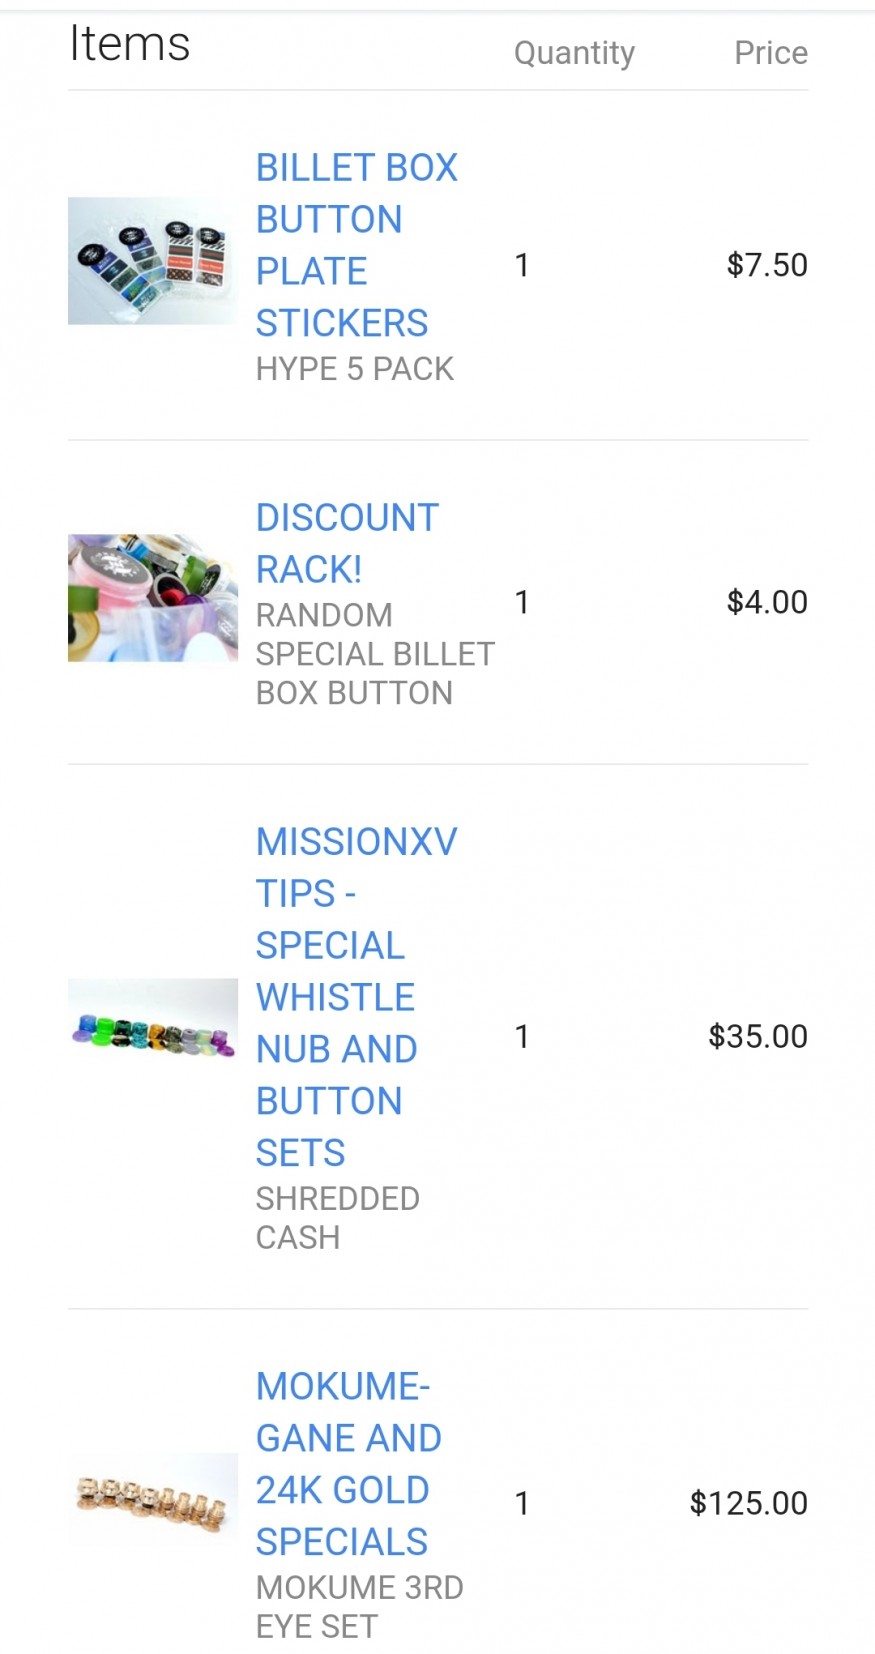This screenshot has width=875, height=1654.
Task: Open the Discount Rack! product link
Action: [346, 543]
